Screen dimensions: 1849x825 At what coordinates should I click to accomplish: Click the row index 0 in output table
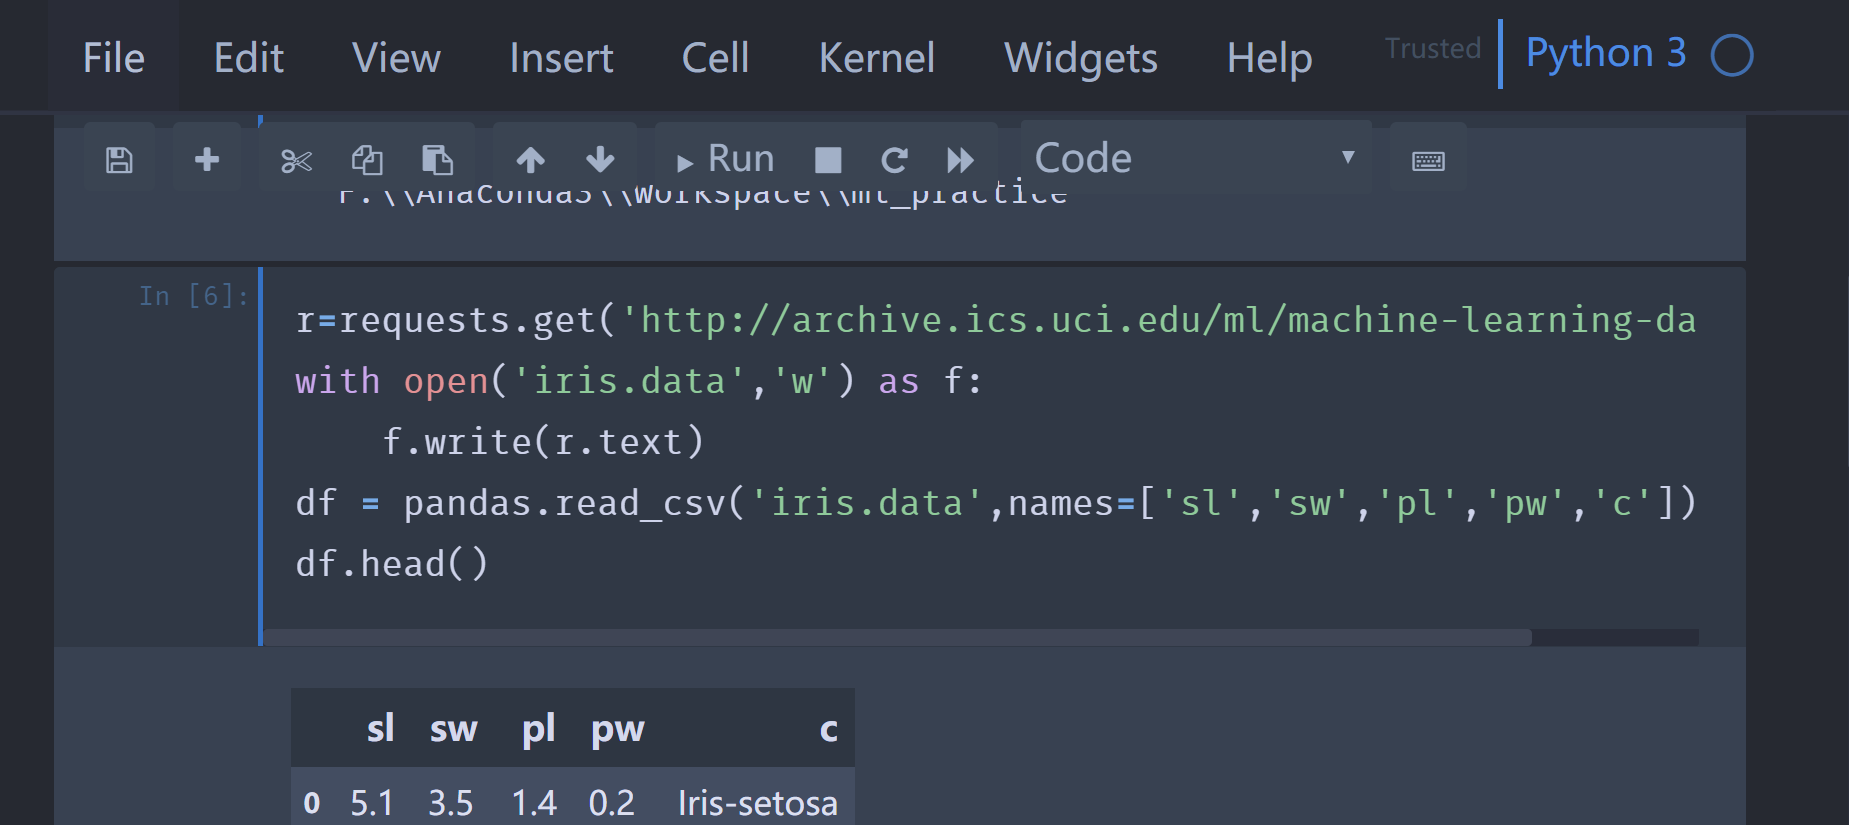click(x=312, y=803)
